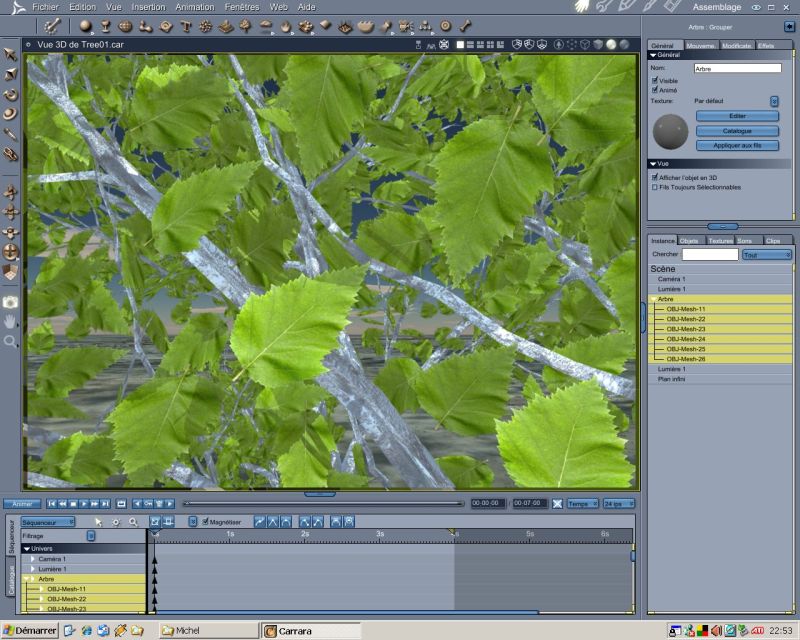Screen dimensions: 800x640
Task: Click the animation time scrubber slider
Action: click(323, 504)
